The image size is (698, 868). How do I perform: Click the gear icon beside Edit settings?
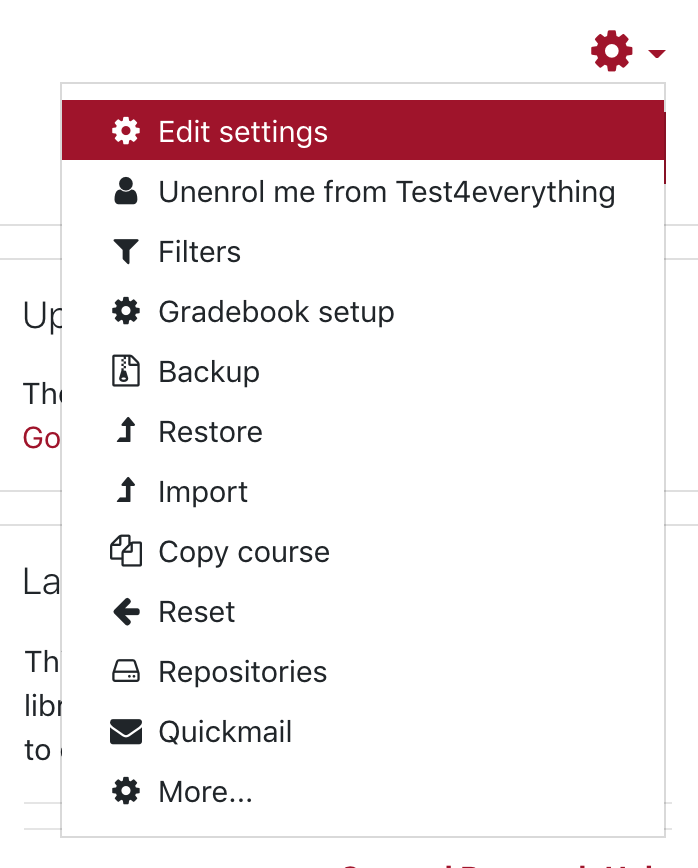[x=126, y=131]
